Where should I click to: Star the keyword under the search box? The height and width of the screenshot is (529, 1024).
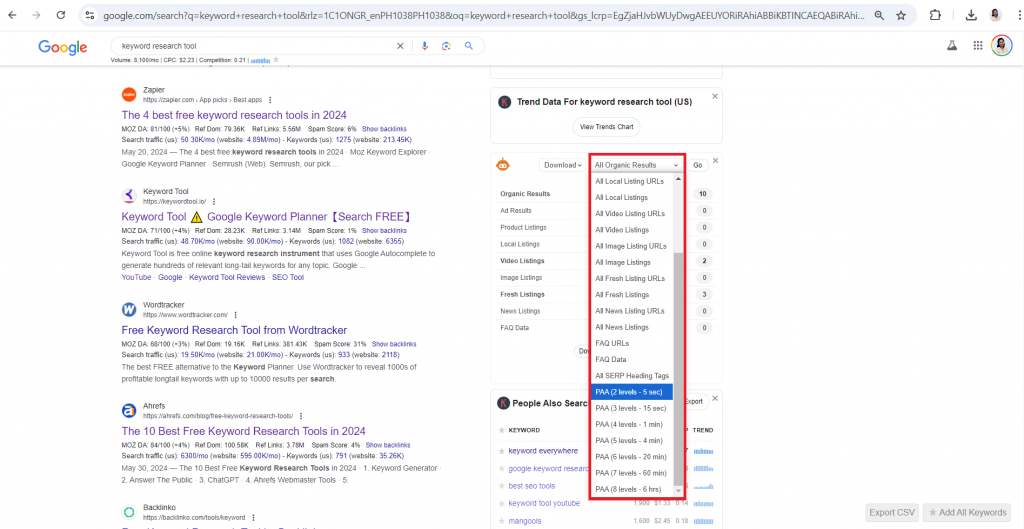click(276, 59)
